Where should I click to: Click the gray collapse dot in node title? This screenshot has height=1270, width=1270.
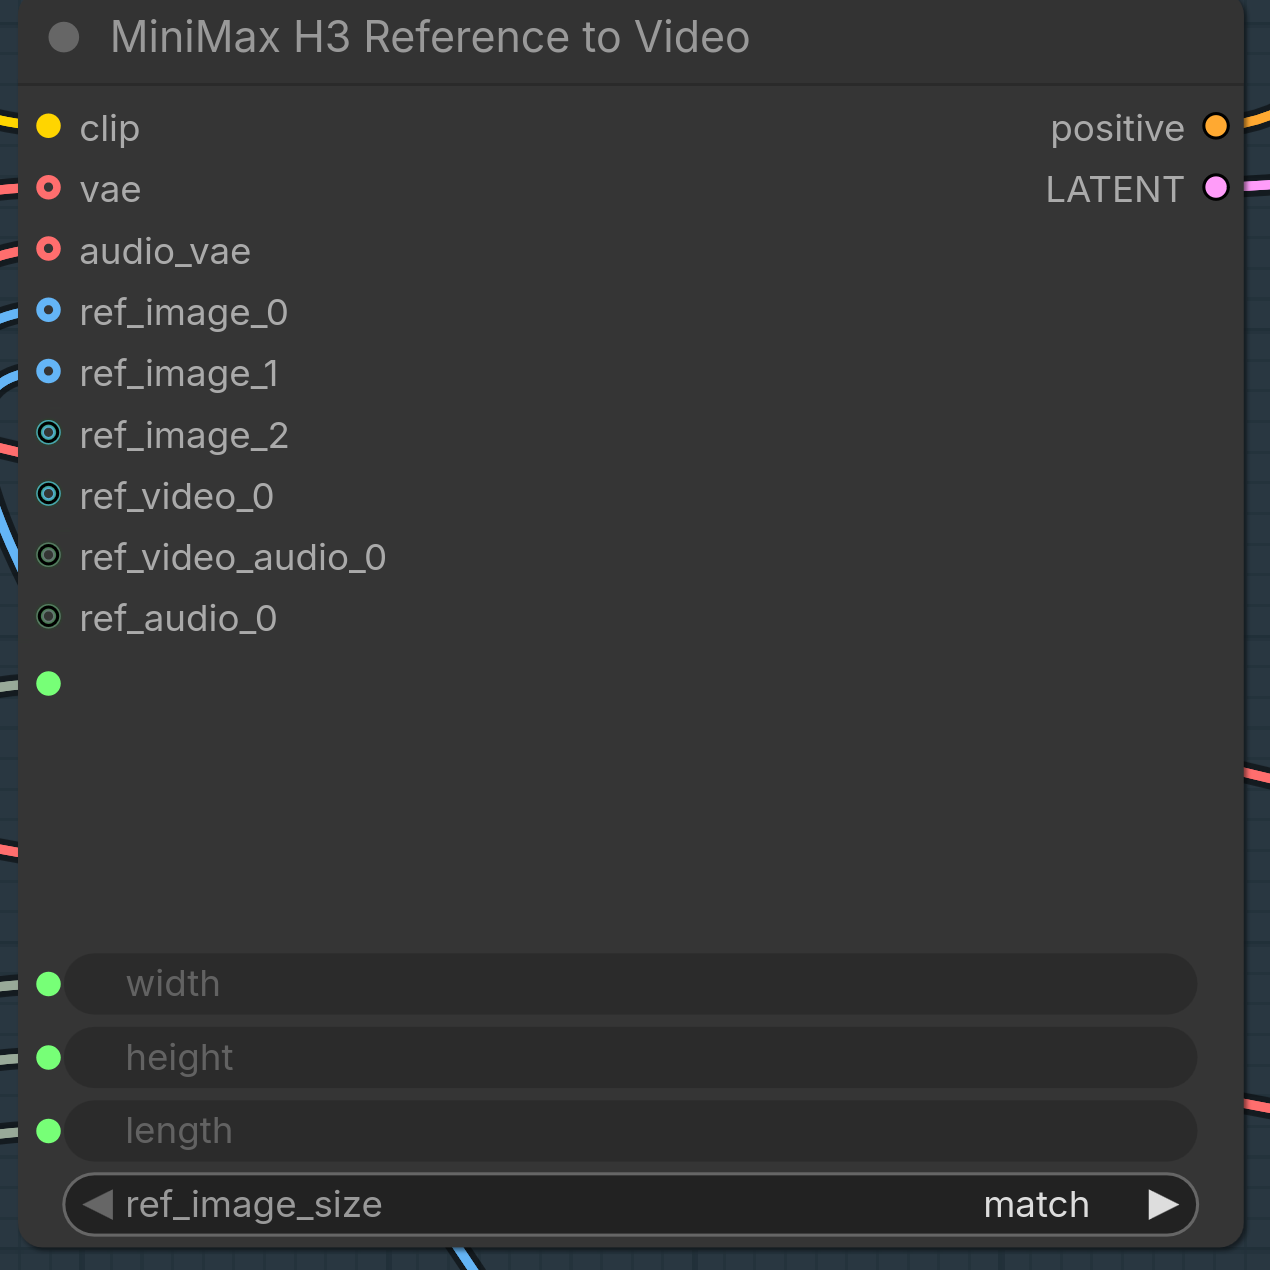(64, 38)
